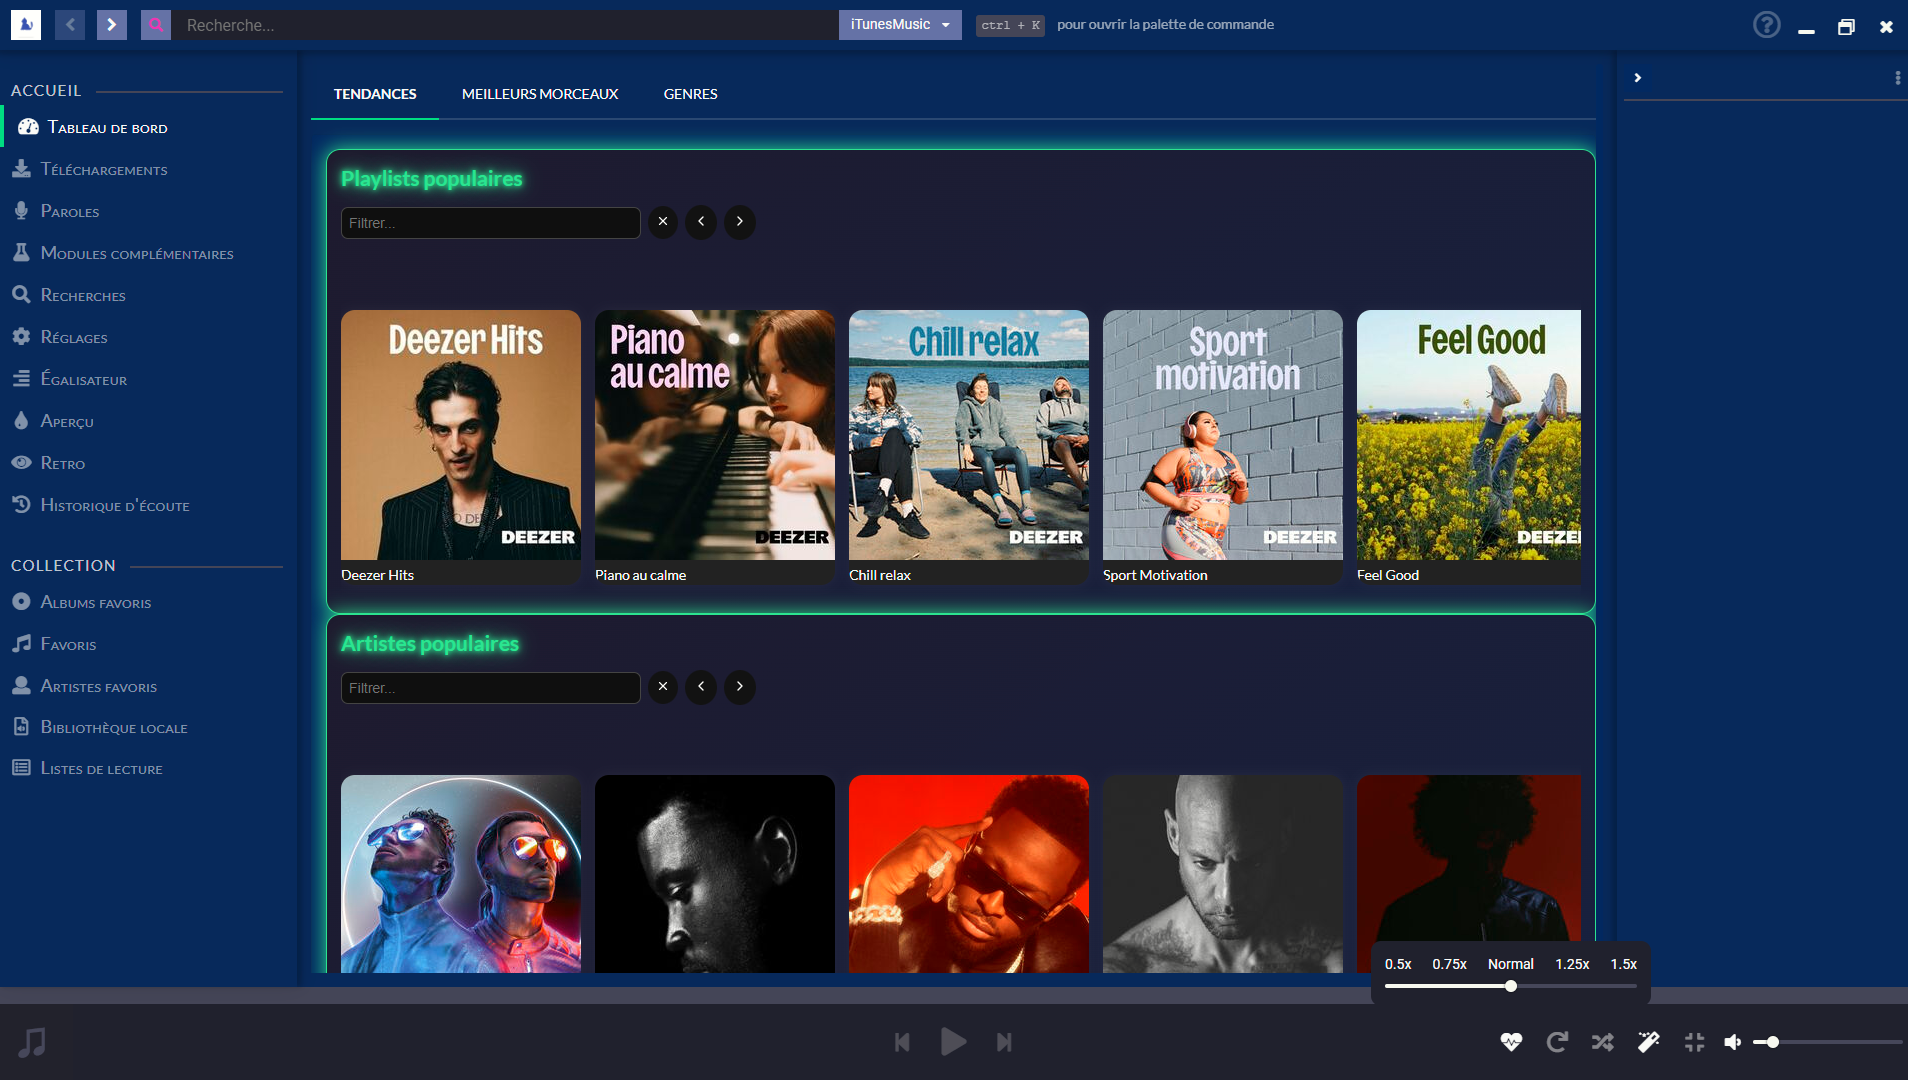This screenshot has width=1908, height=1080.
Task: Open the three-dot menu in right panel
Action: 1897,78
